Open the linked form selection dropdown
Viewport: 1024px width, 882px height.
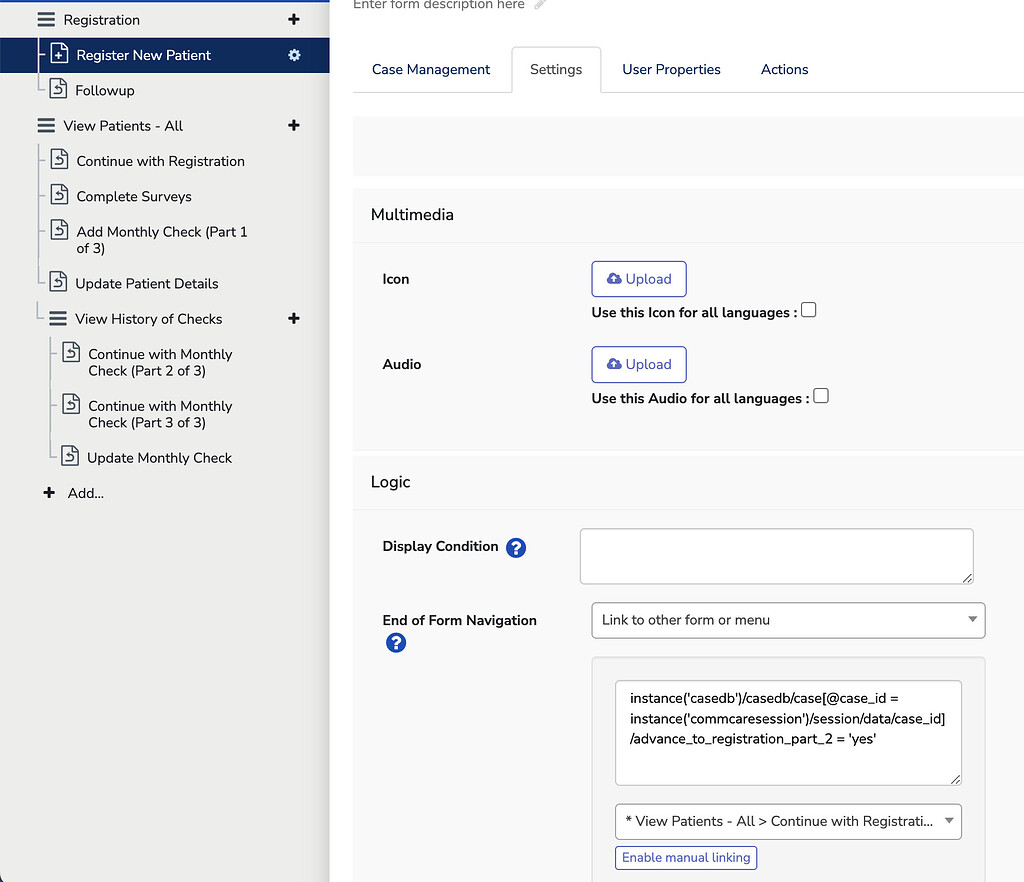click(x=788, y=821)
